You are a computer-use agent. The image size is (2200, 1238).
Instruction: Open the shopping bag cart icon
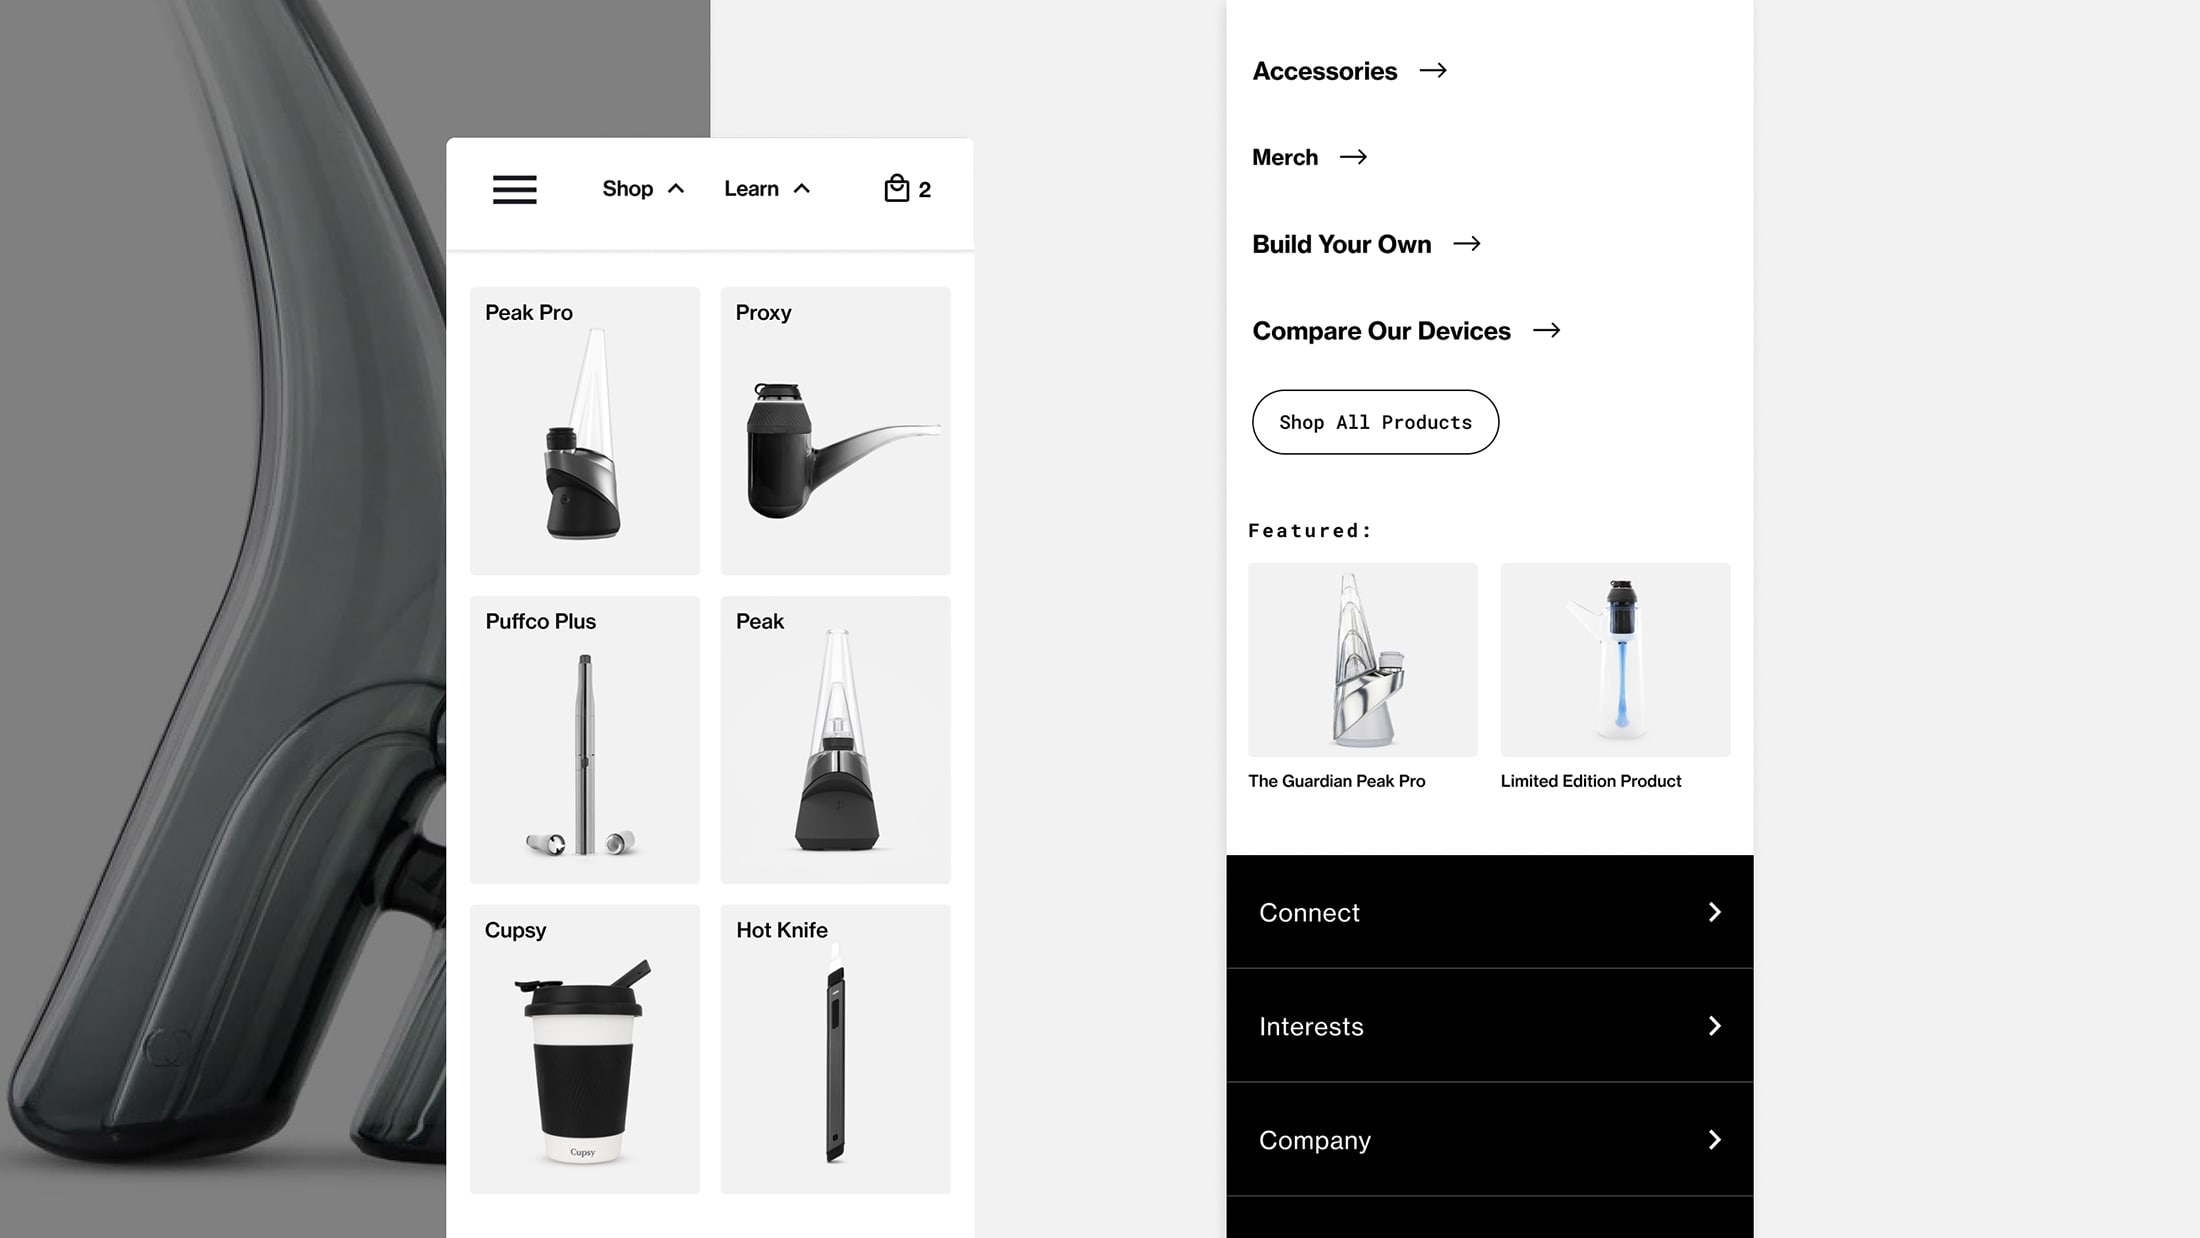click(896, 188)
